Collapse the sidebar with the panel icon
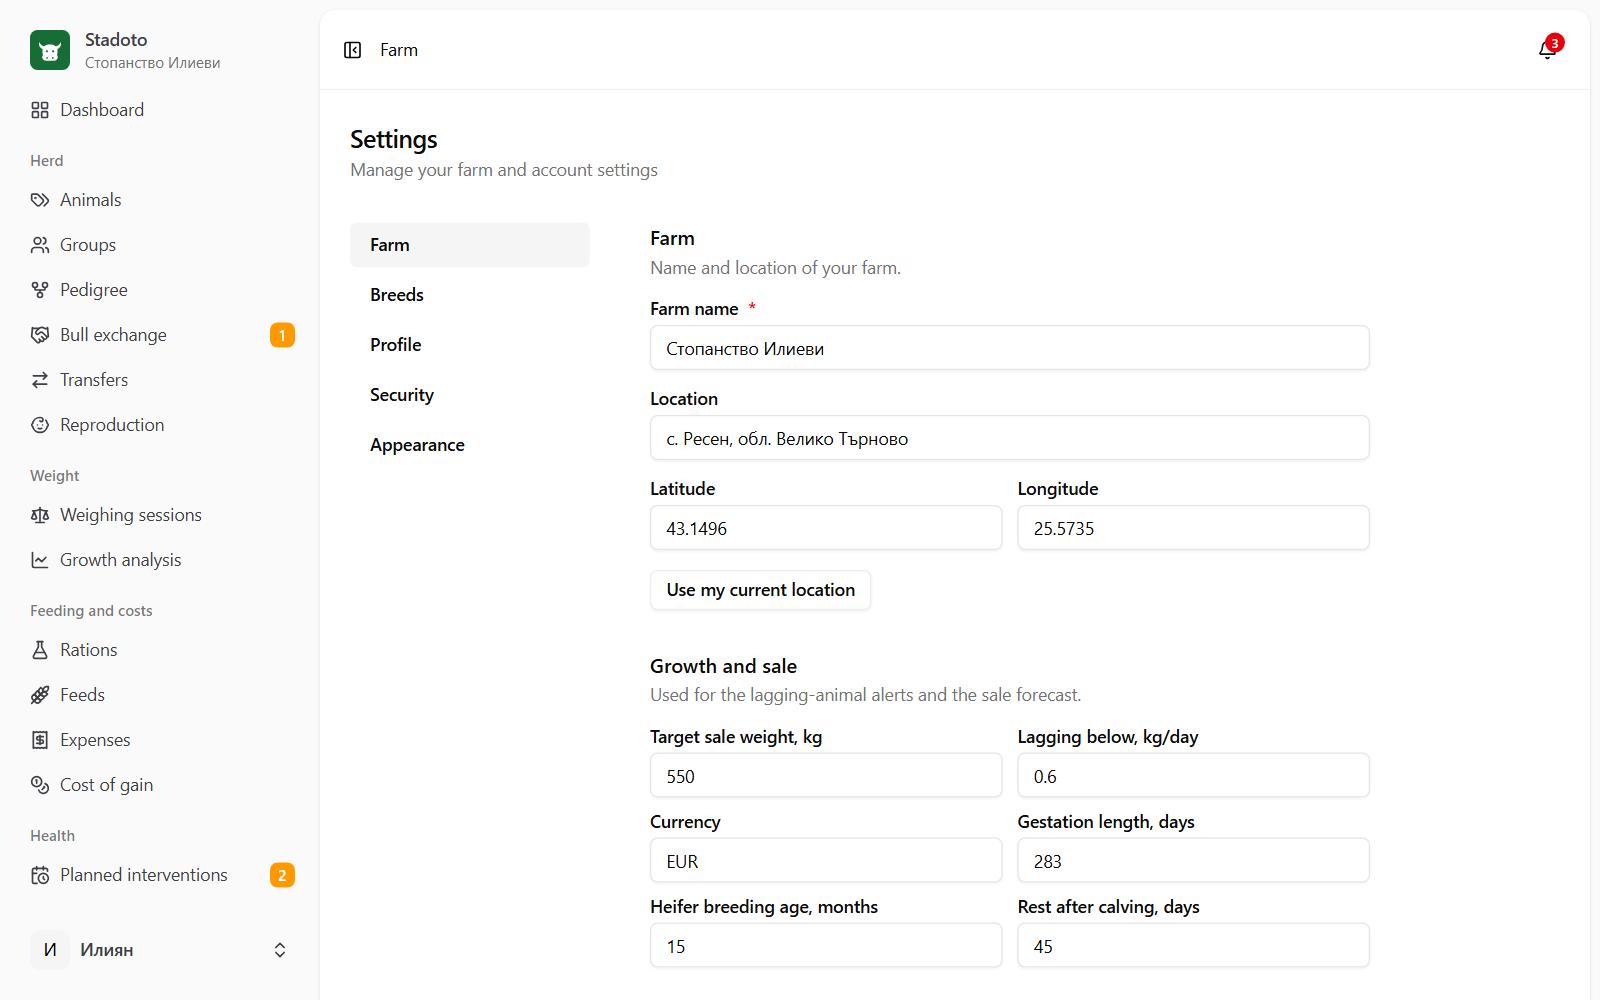Viewport: 1600px width, 1000px height. point(352,50)
